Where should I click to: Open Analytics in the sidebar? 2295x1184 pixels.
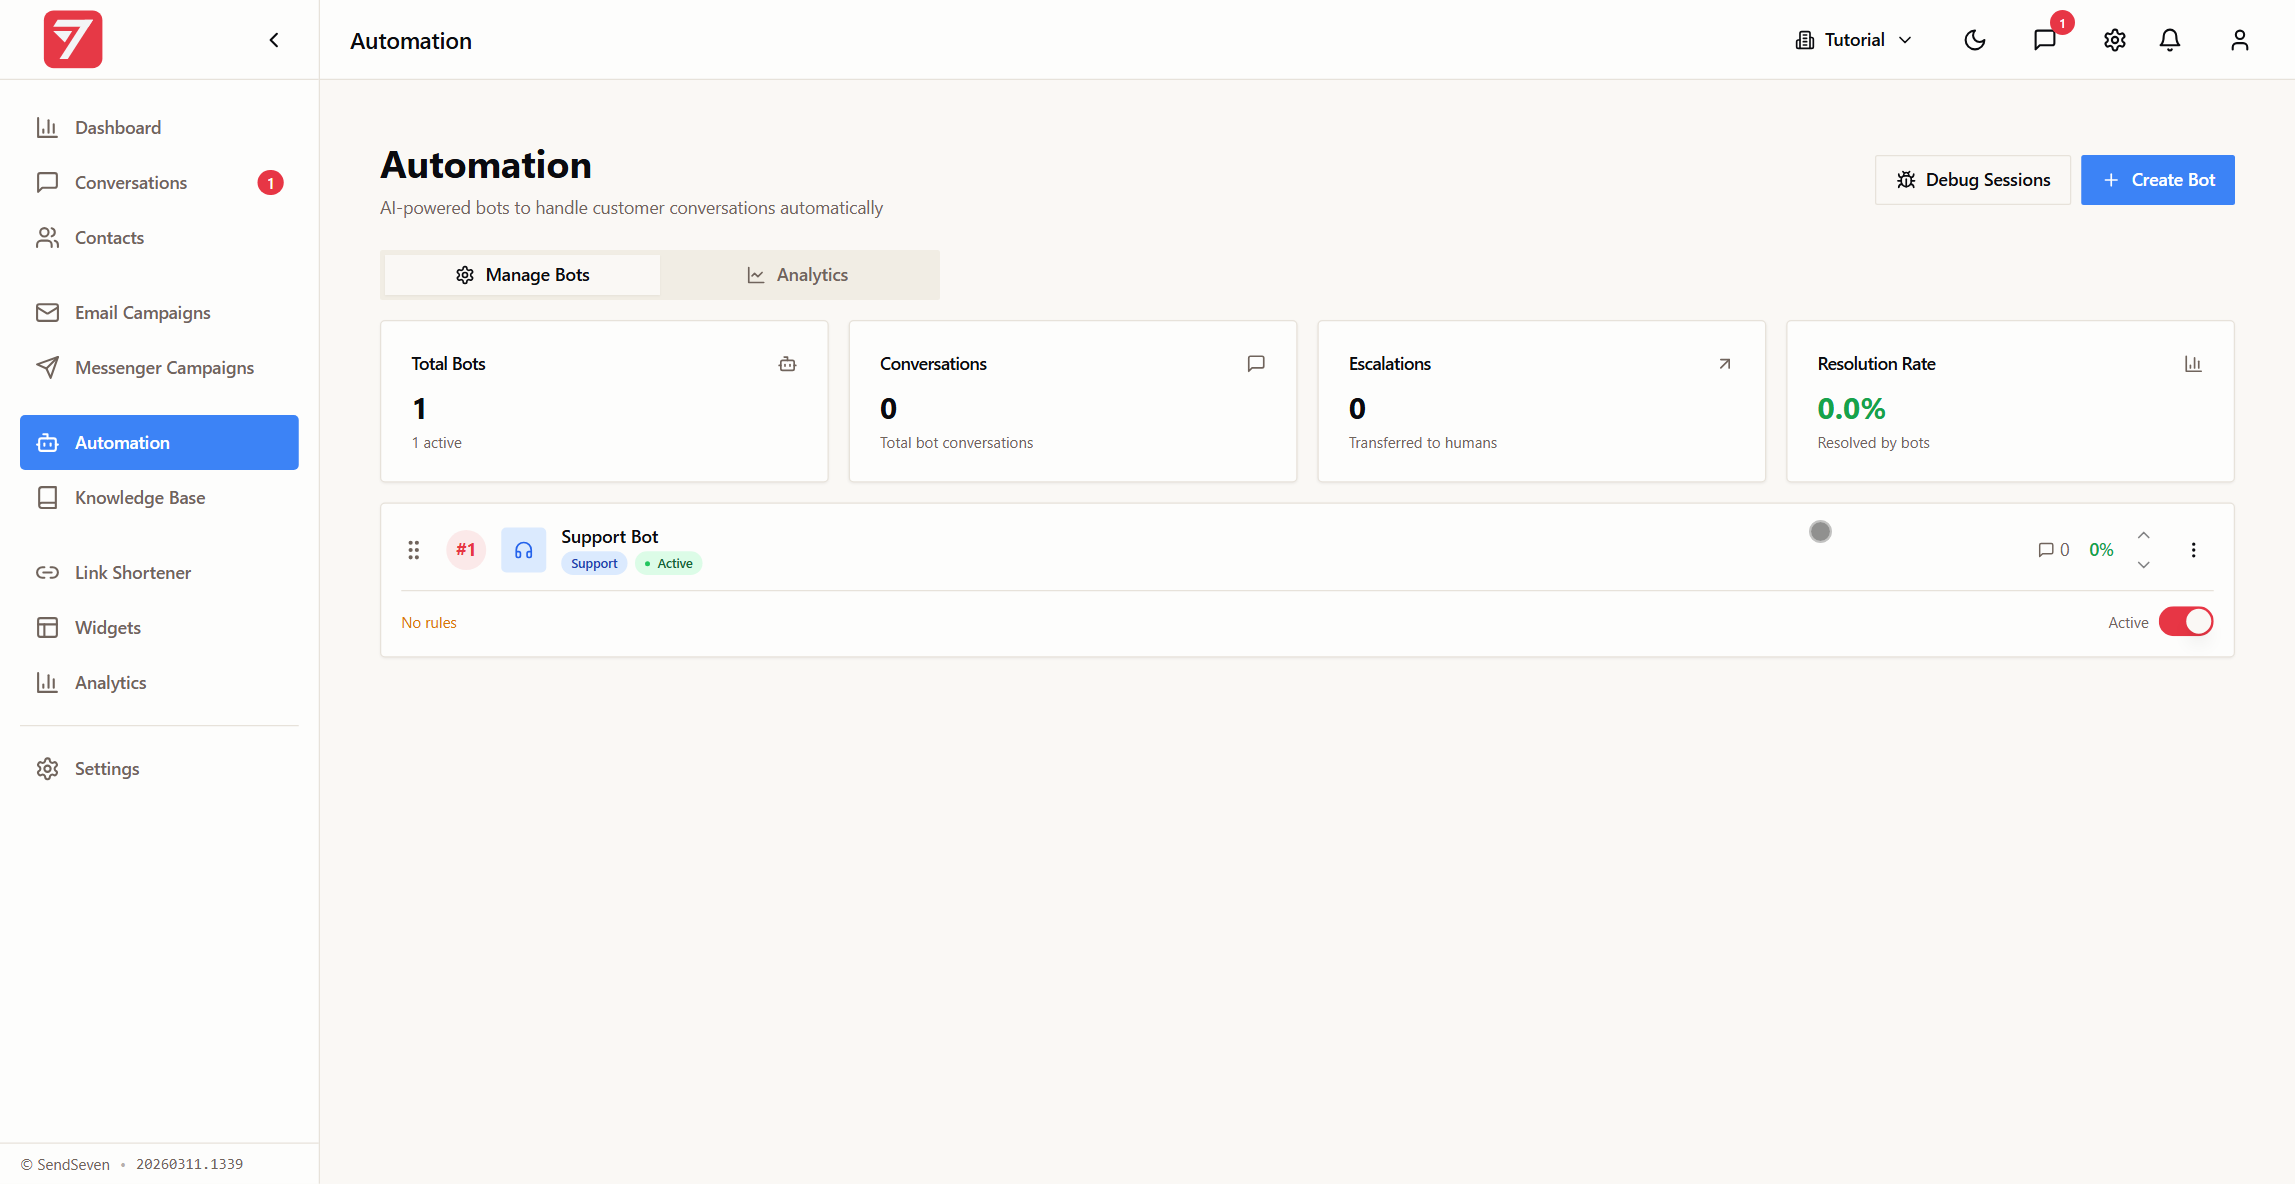(159, 682)
